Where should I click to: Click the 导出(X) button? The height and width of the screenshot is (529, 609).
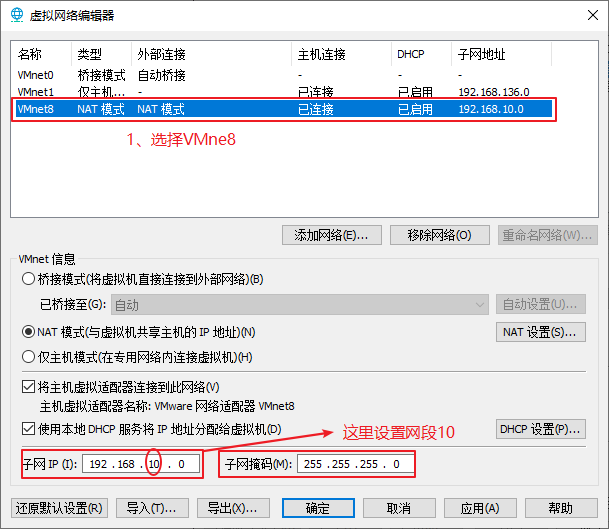(x=233, y=508)
